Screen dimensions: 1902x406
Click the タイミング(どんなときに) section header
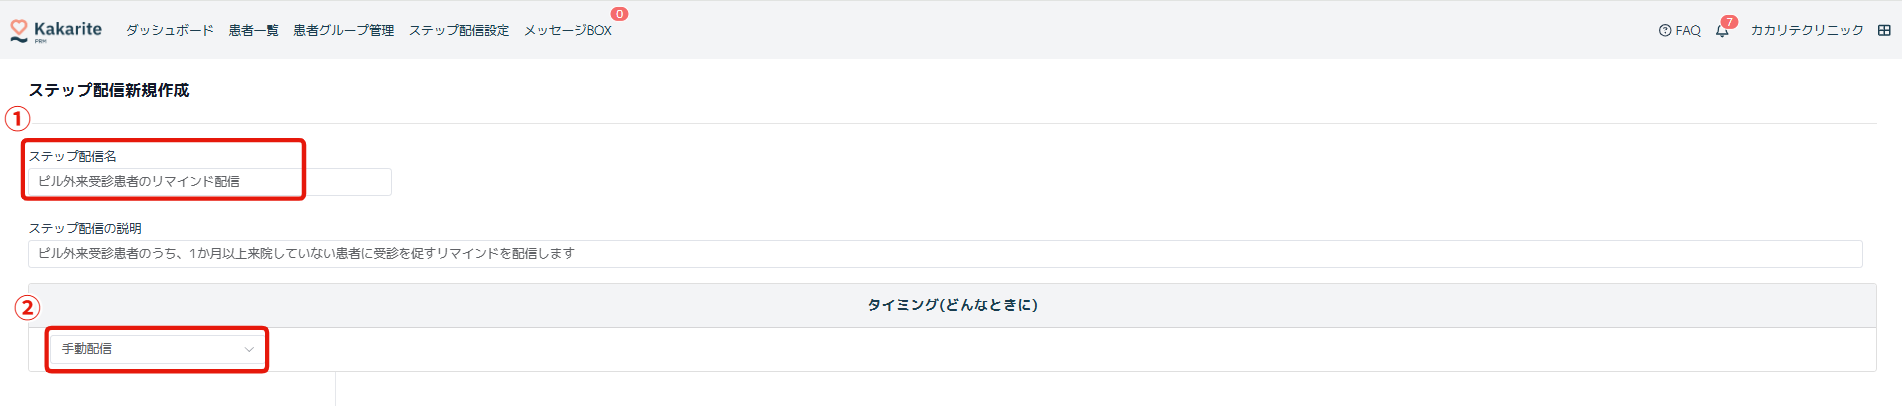(952, 305)
